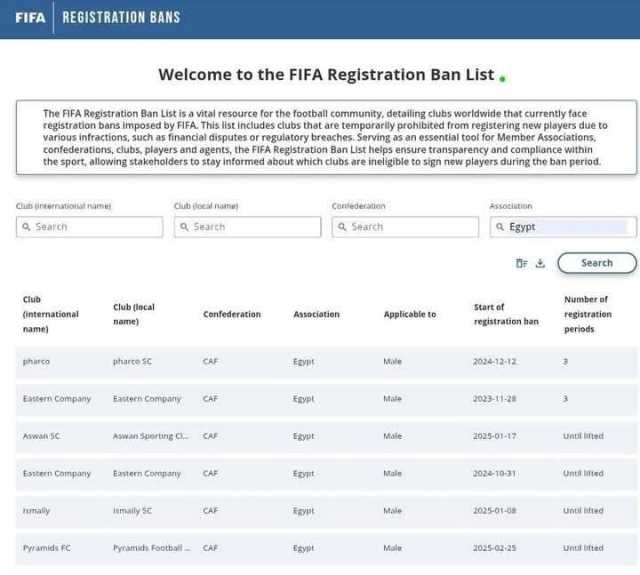Viewport: 640px width, 575px height.
Task: Download the ban list via download icon
Action: point(540,263)
